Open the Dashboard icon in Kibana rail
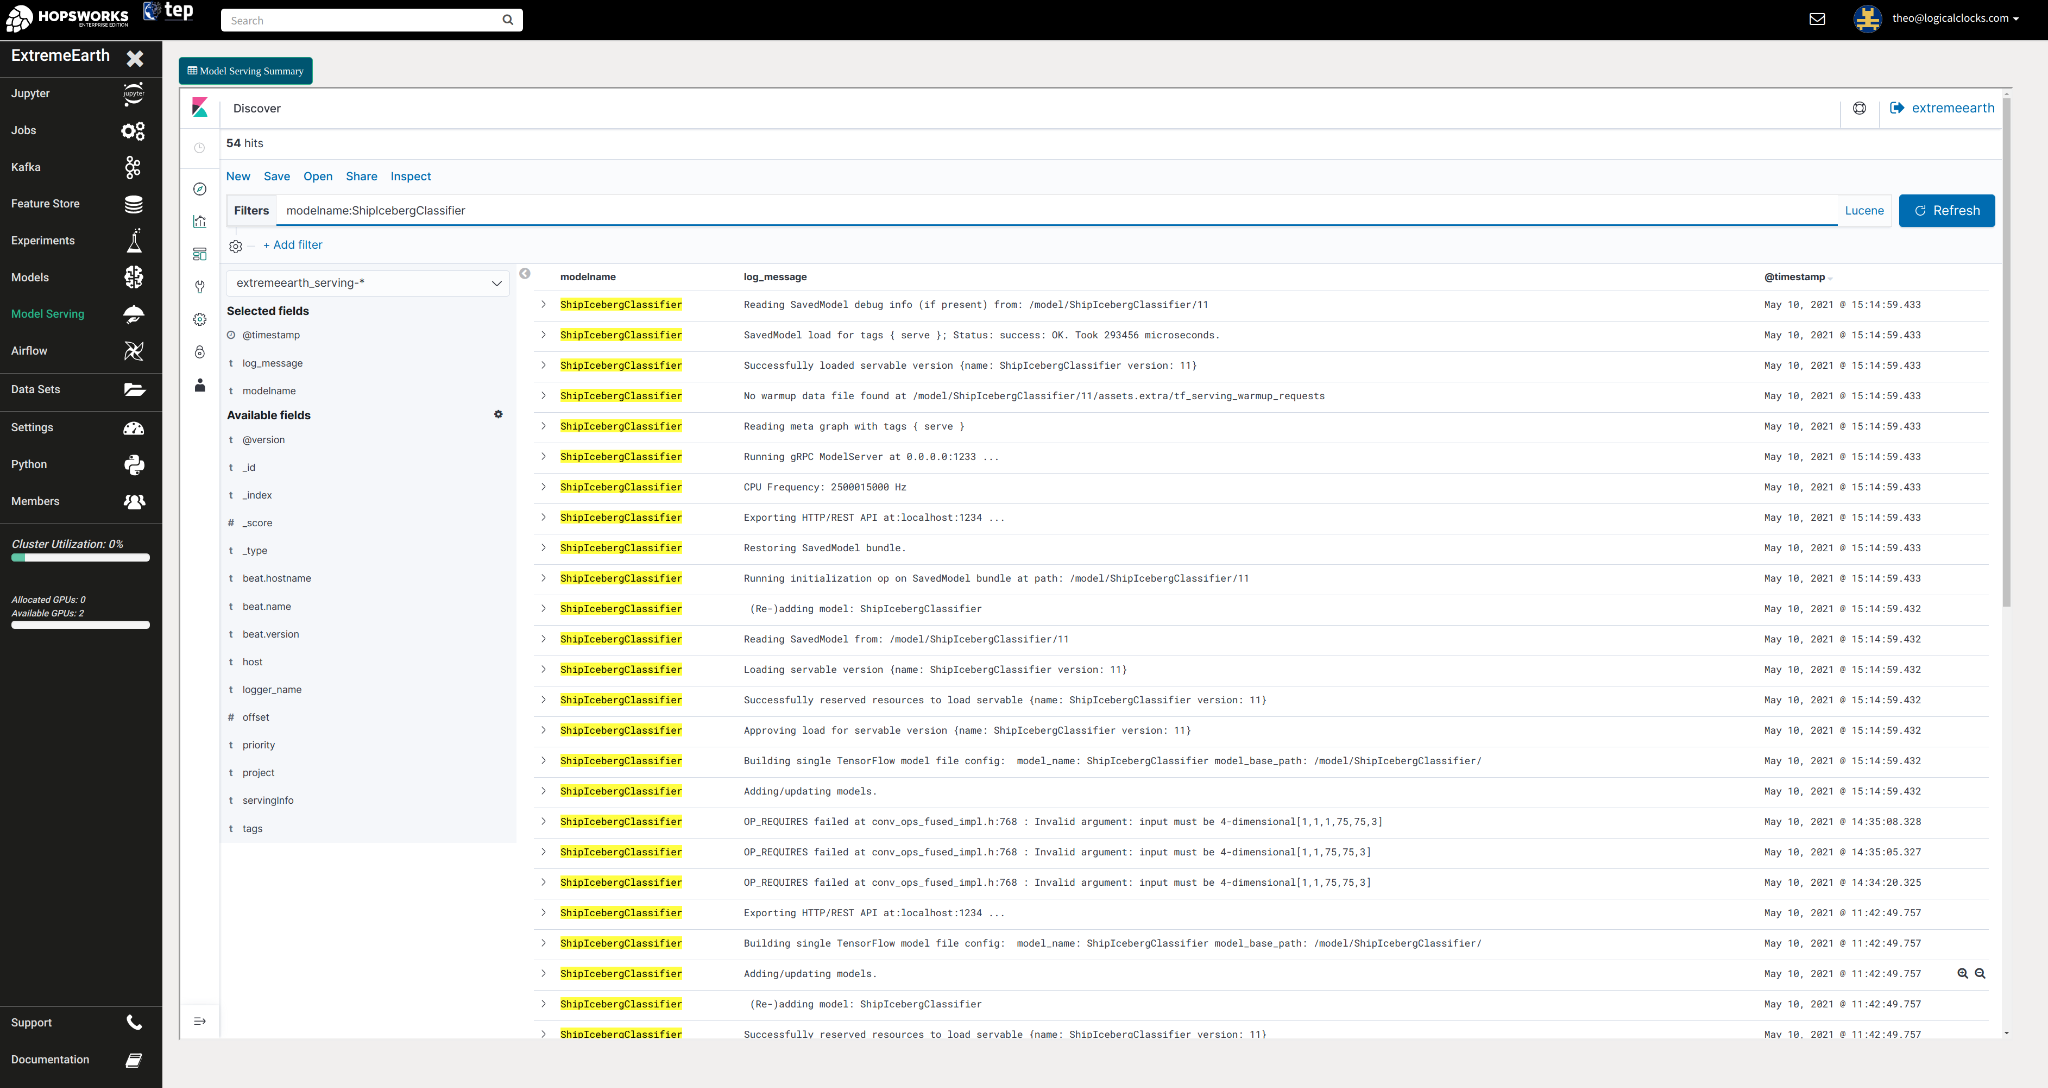This screenshot has height=1088, width=2048. [x=200, y=253]
